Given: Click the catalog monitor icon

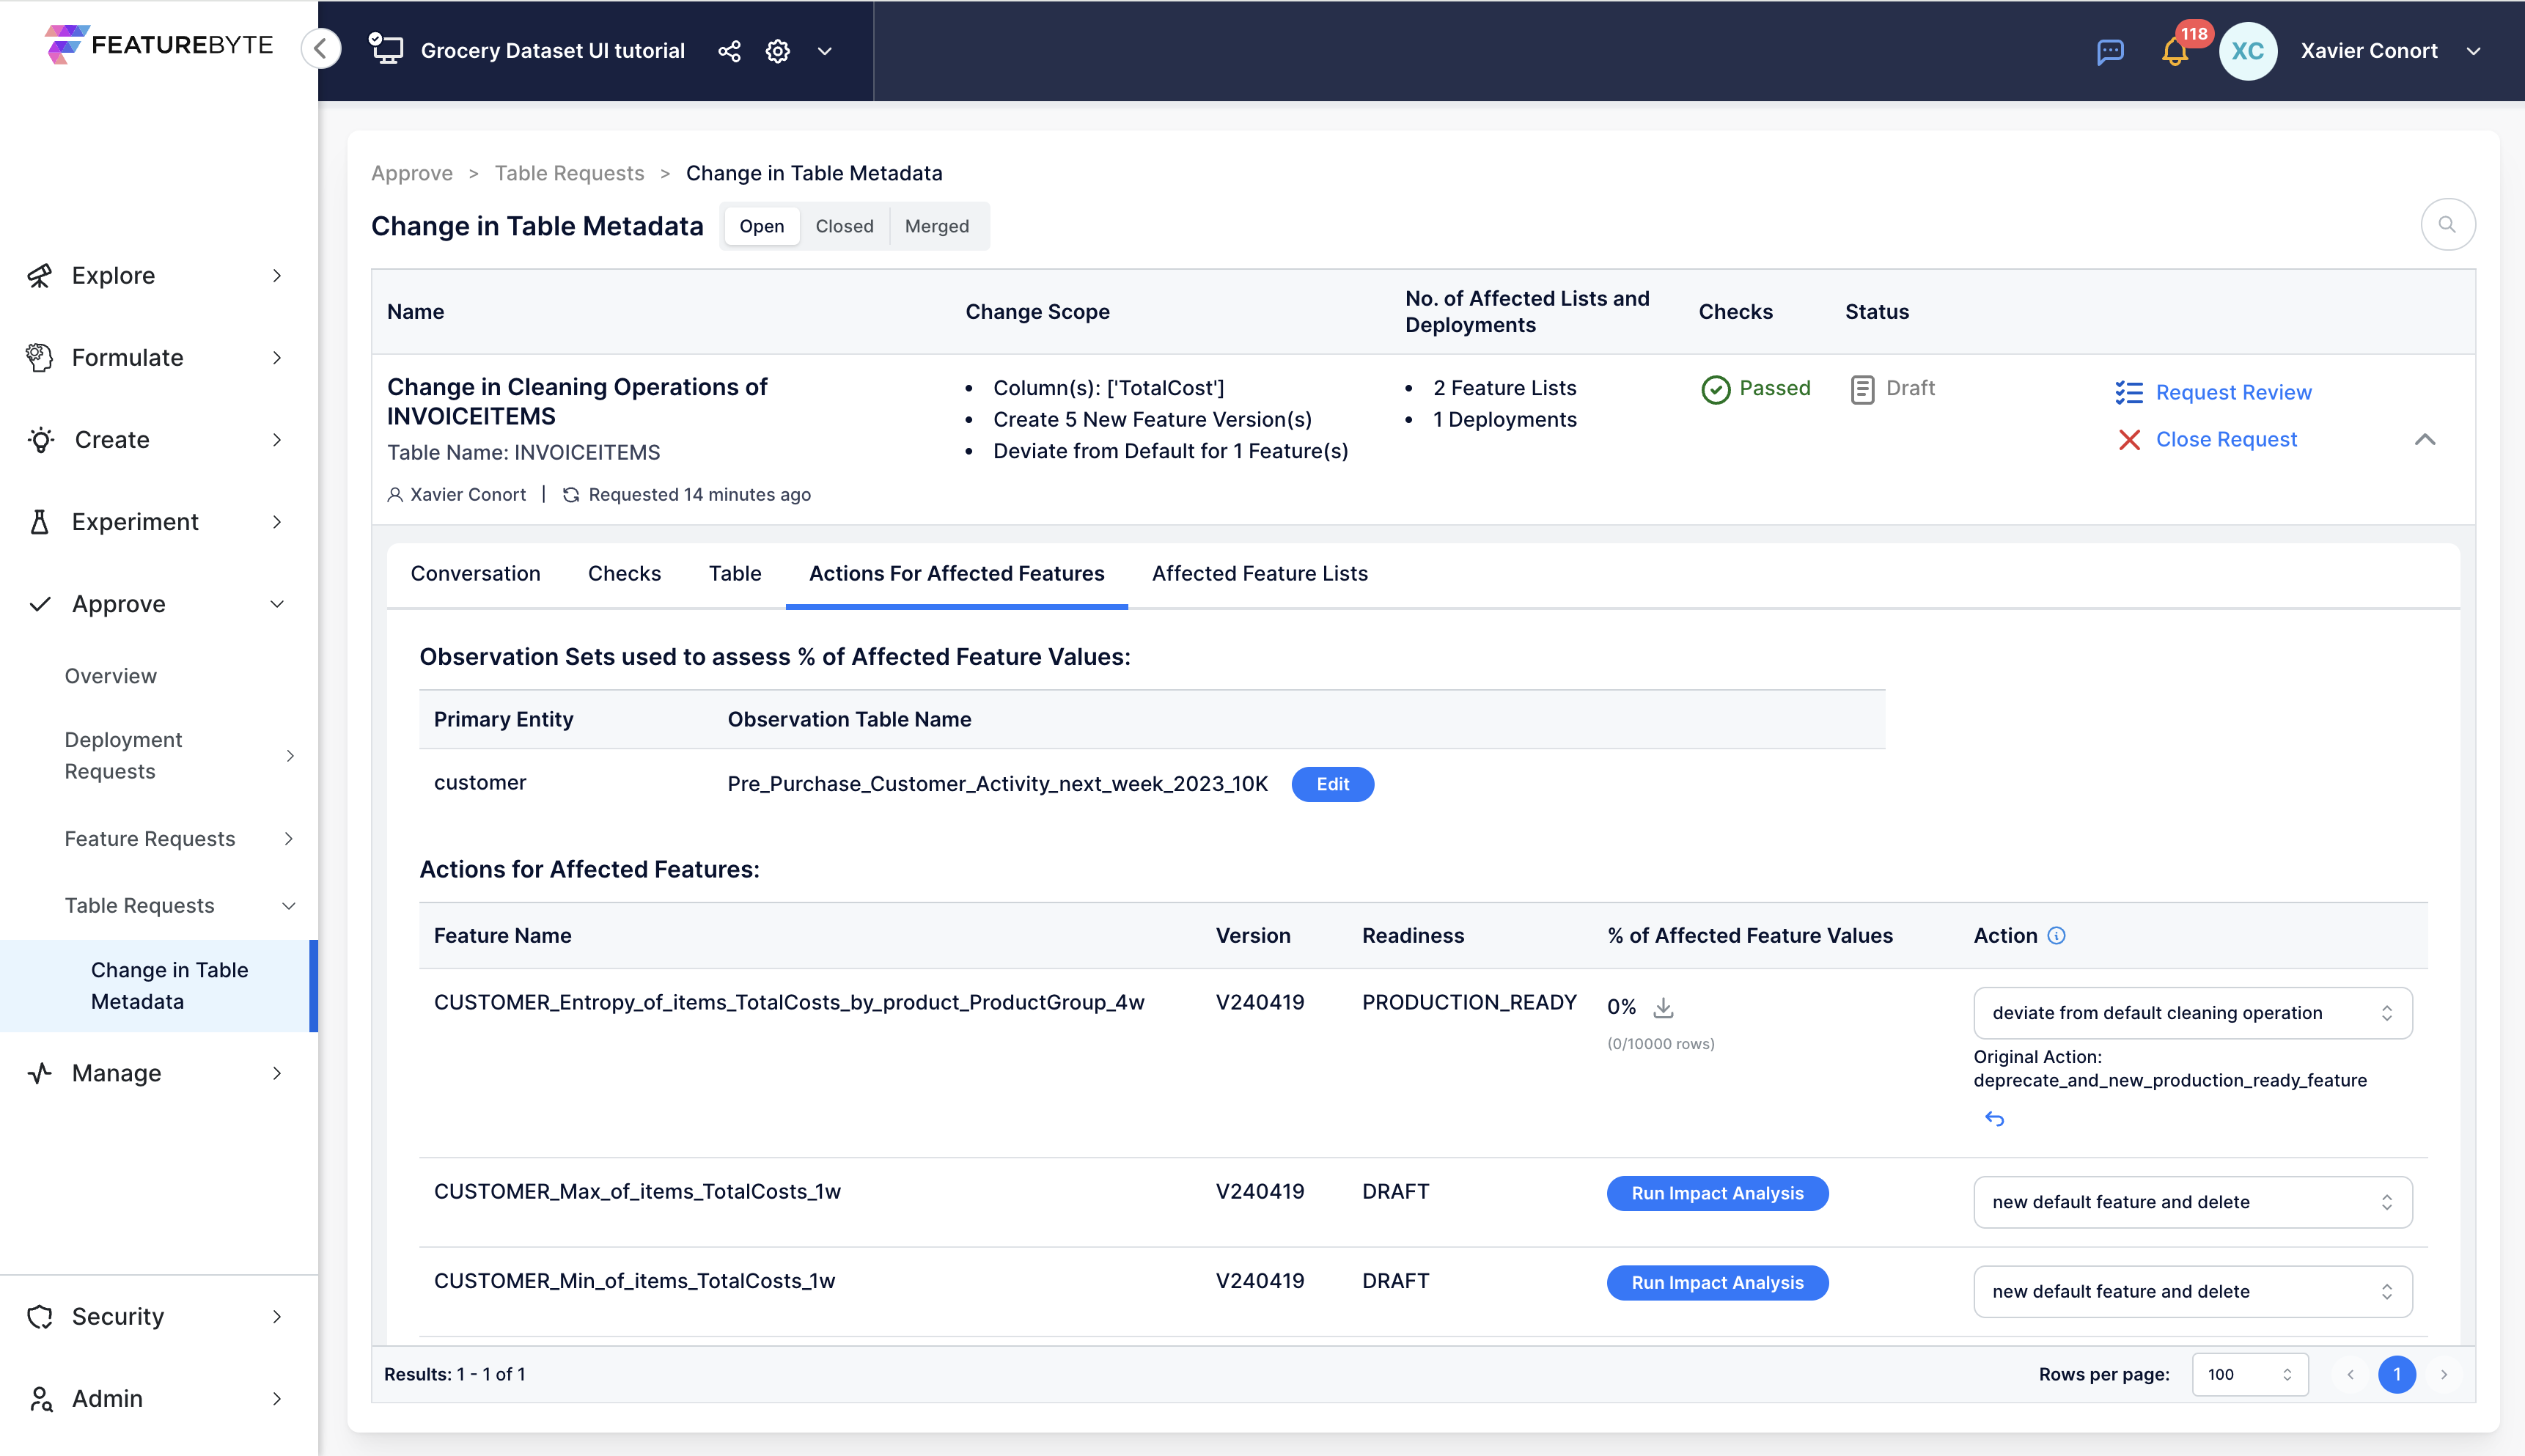Looking at the screenshot, I should point(386,49).
